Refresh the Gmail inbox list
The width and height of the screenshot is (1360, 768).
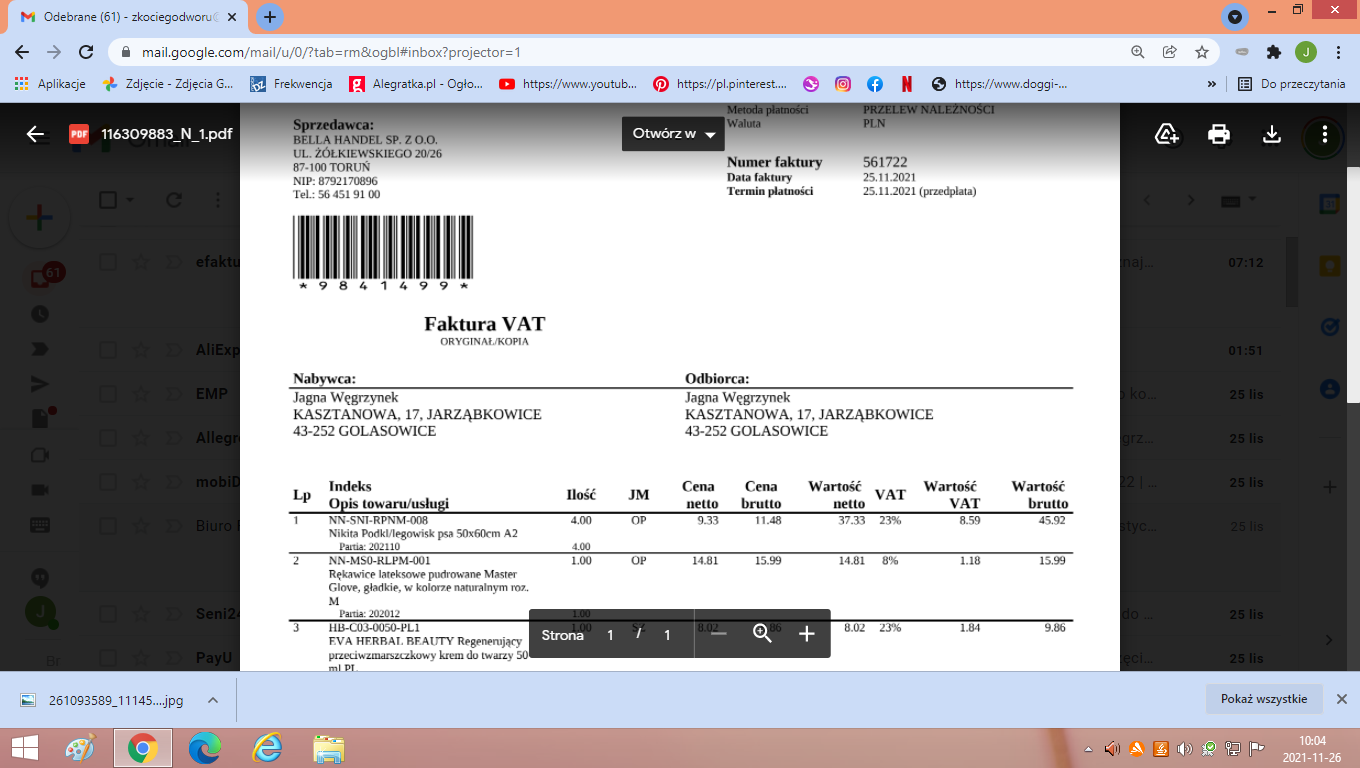pos(174,200)
